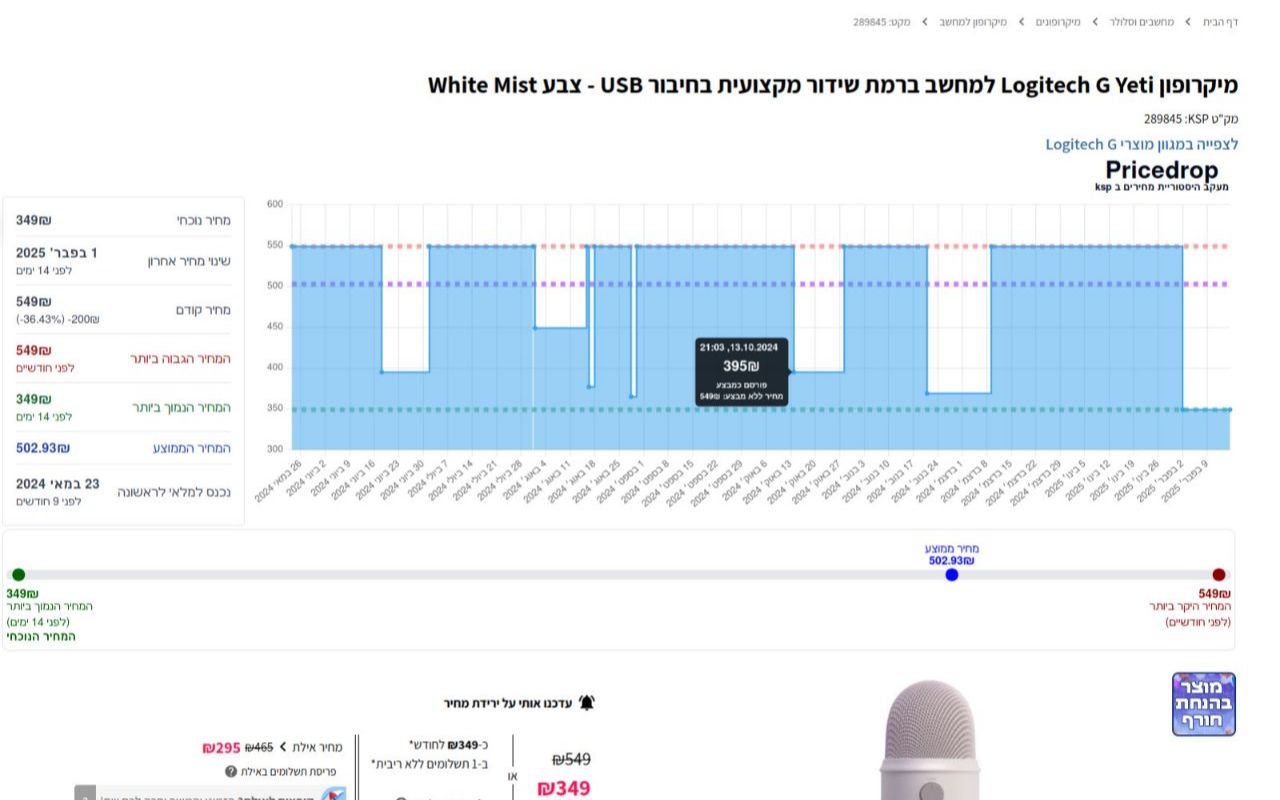1280x800 pixels.
Task: Click the price drop bell icon
Action: click(587, 703)
